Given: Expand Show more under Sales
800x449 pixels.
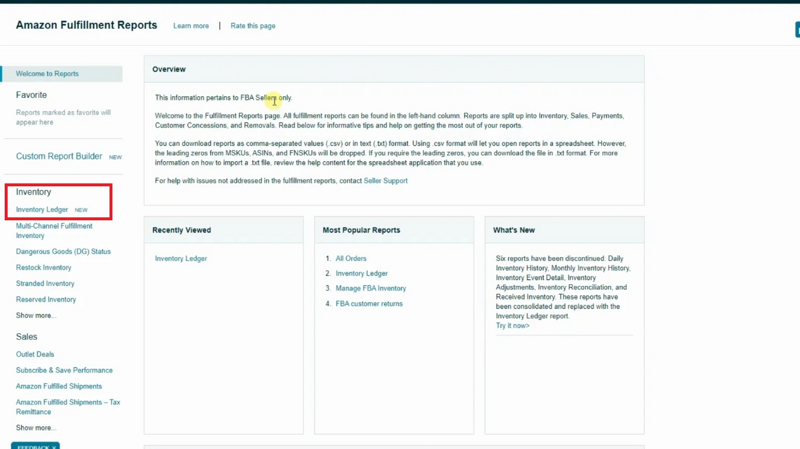Looking at the screenshot, I should pyautogui.click(x=36, y=428).
